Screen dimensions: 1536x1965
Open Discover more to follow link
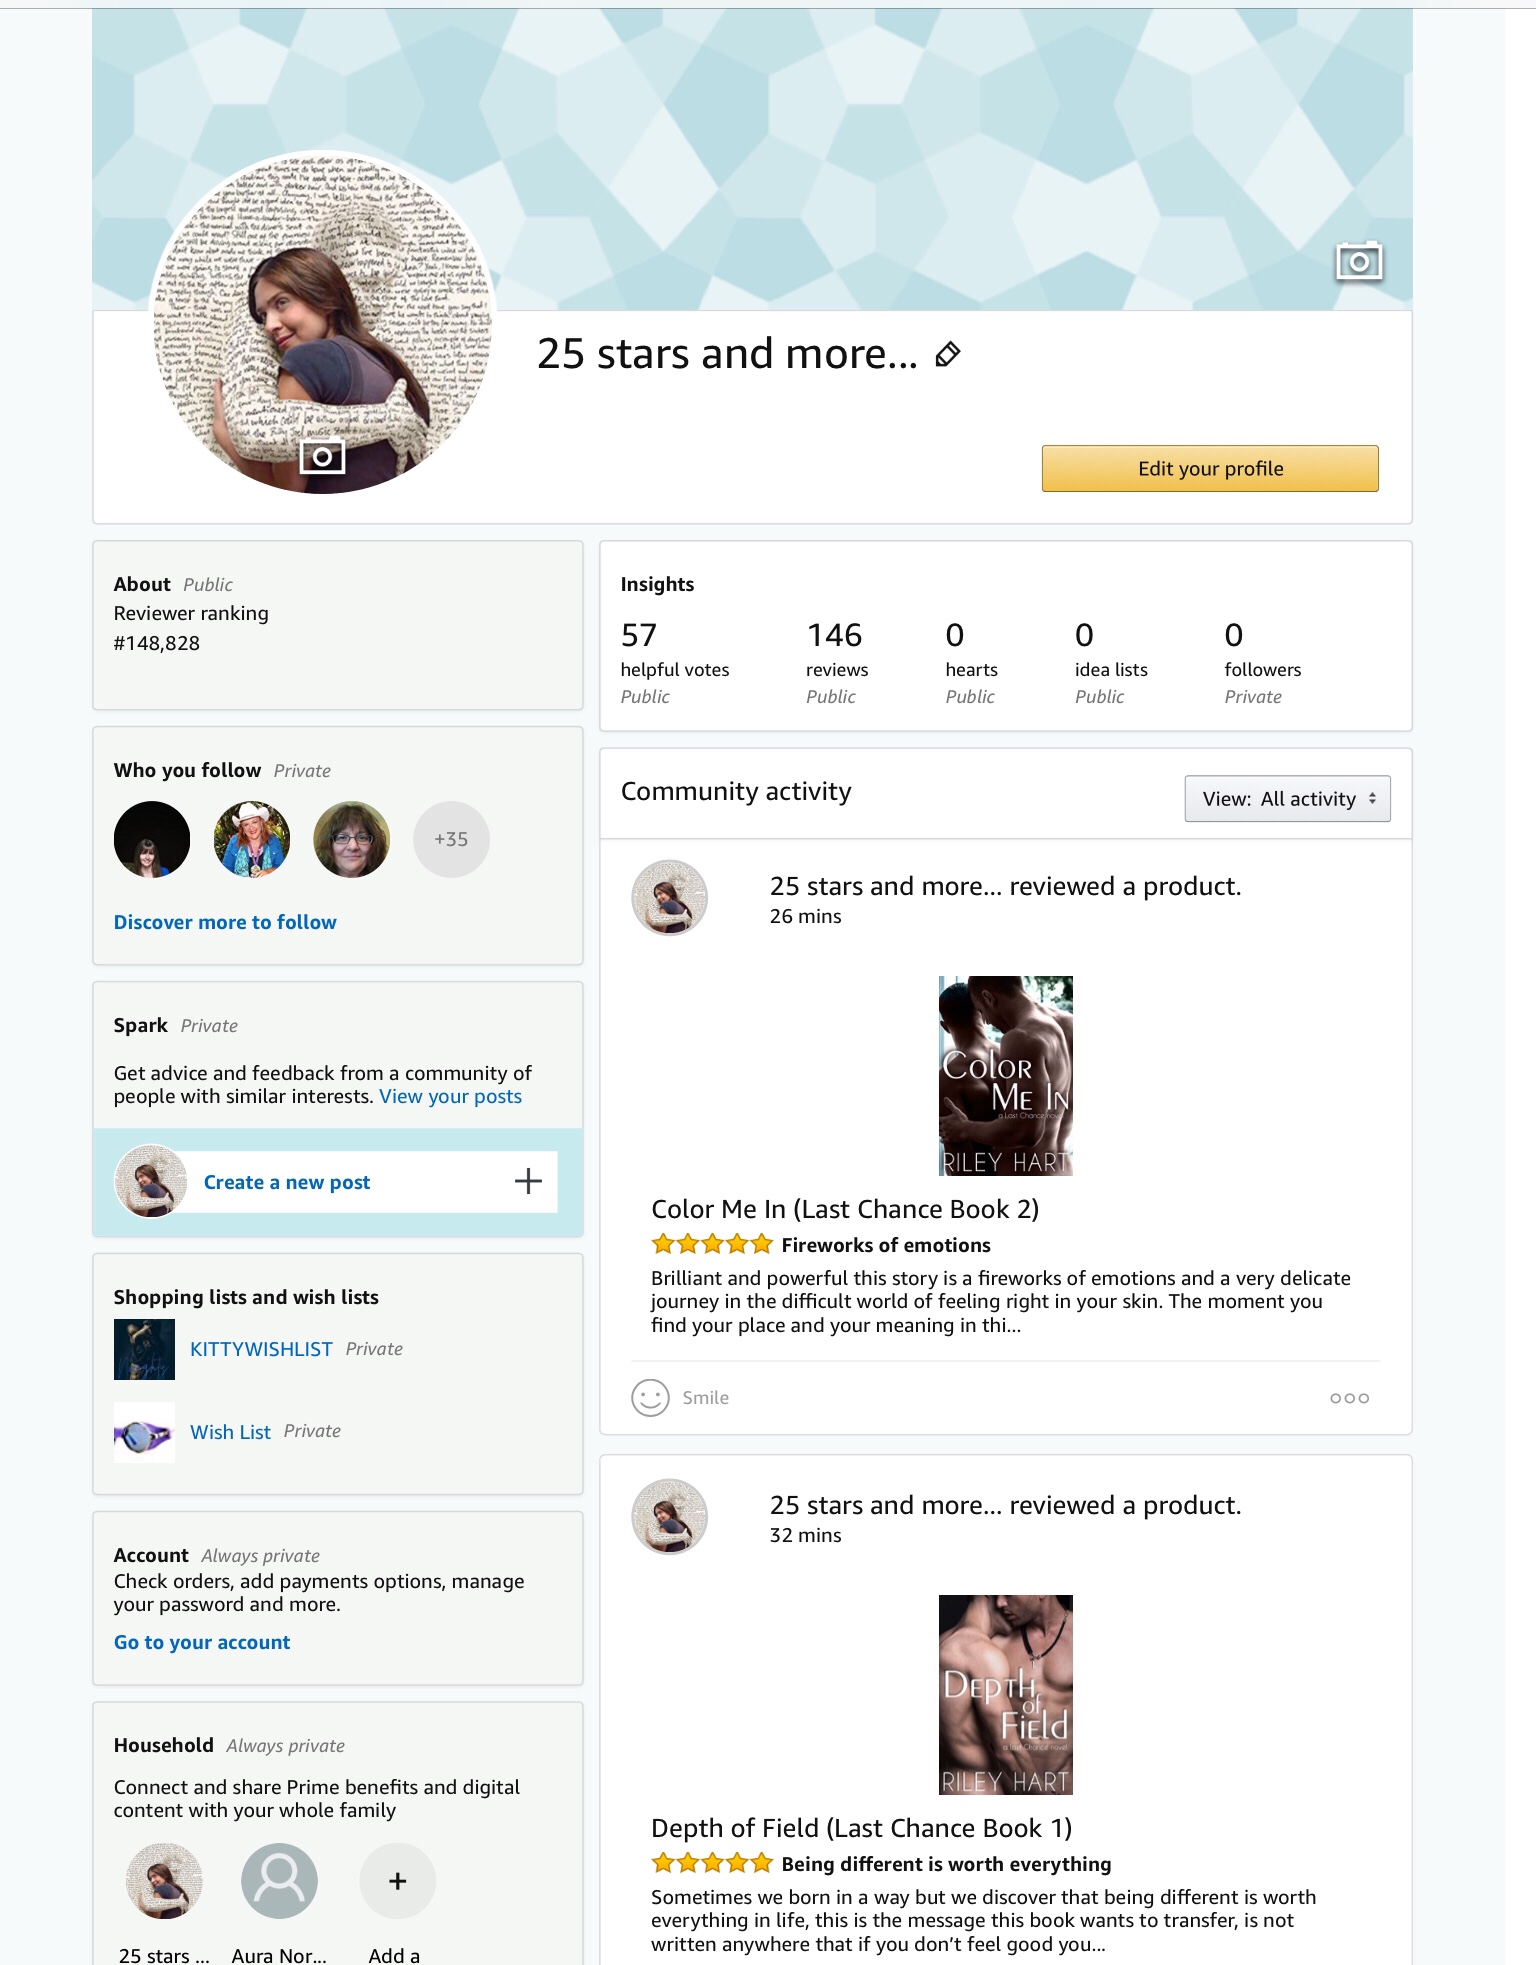coord(225,922)
